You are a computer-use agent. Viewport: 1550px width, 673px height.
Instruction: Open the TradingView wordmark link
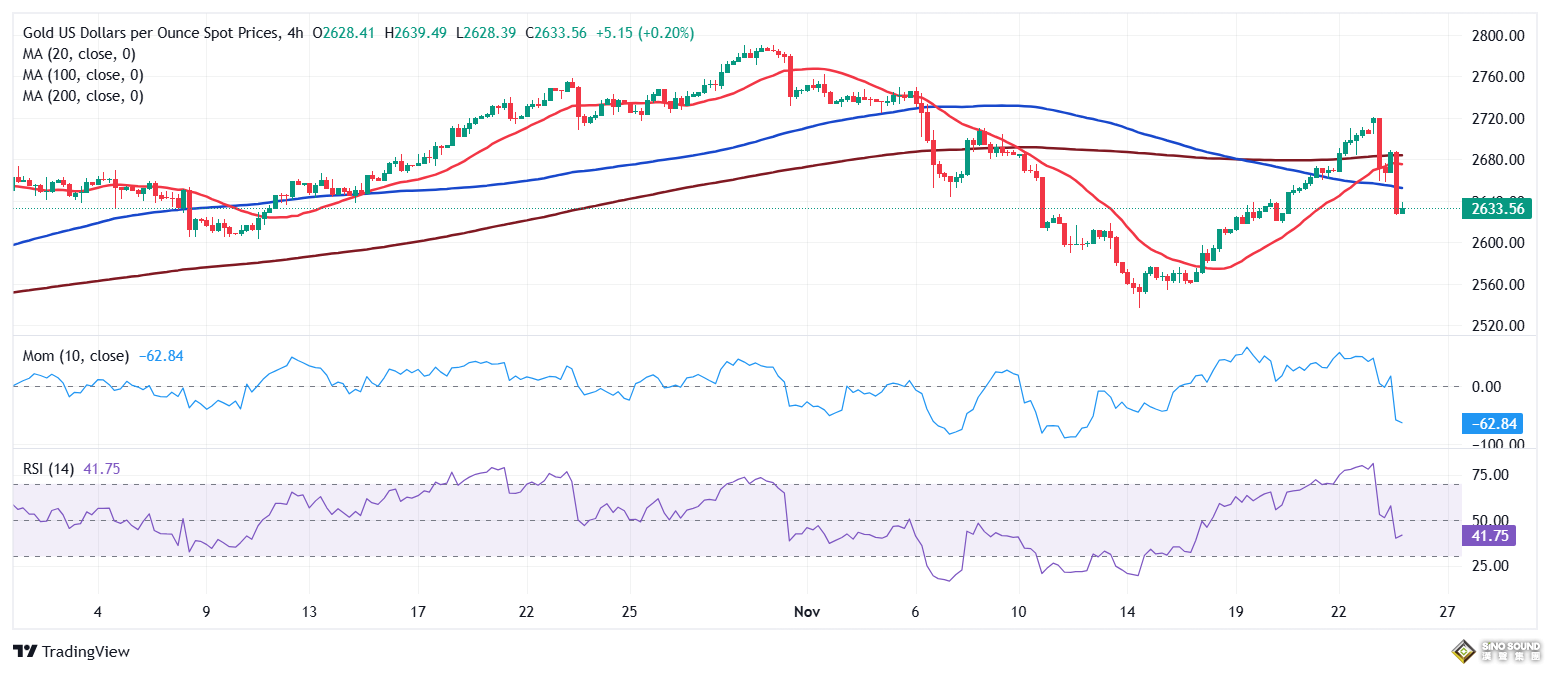tap(85, 652)
